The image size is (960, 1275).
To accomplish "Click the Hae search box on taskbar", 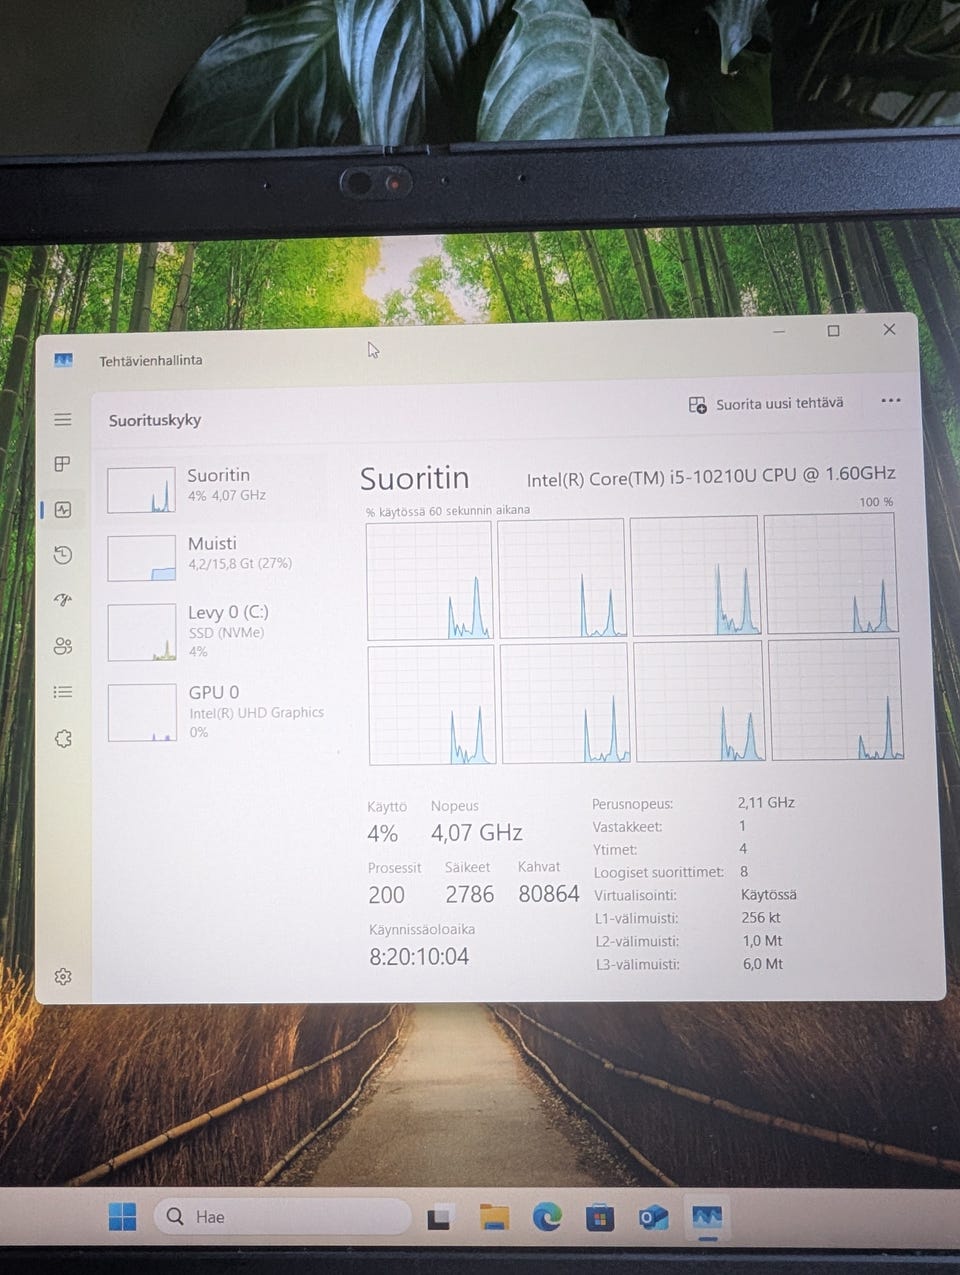I will [283, 1217].
